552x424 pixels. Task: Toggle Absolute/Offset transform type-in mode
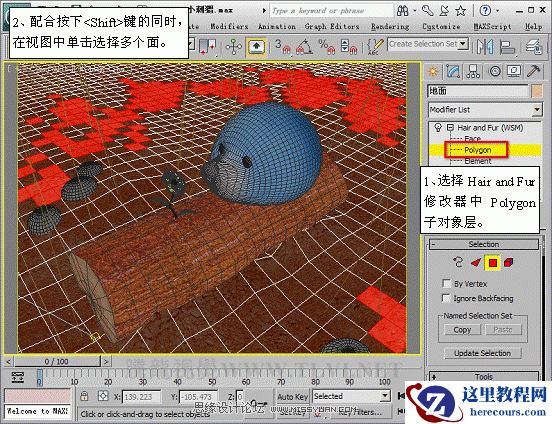pos(103,396)
